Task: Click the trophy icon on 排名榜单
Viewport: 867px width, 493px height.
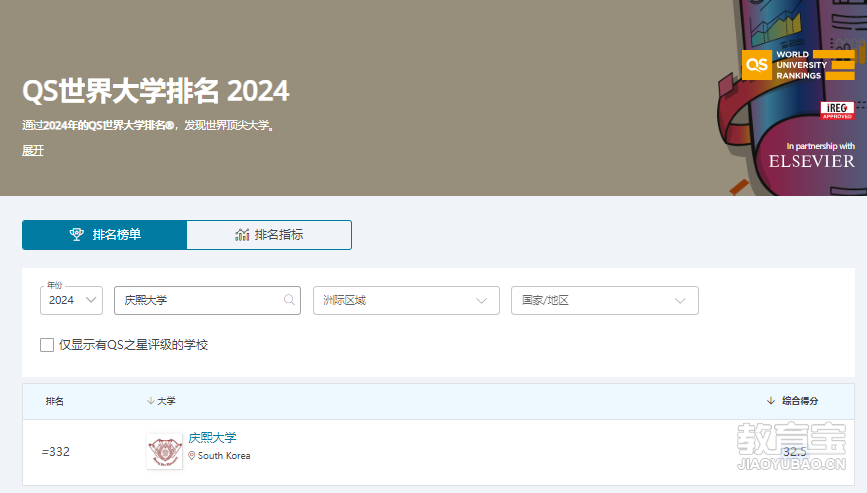Action: coord(76,235)
